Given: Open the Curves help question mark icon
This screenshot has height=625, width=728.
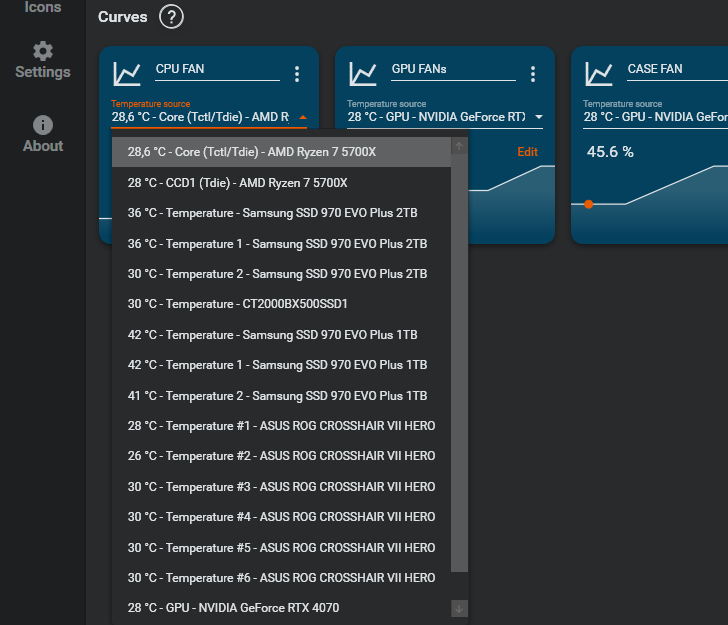Looking at the screenshot, I should pos(171,17).
